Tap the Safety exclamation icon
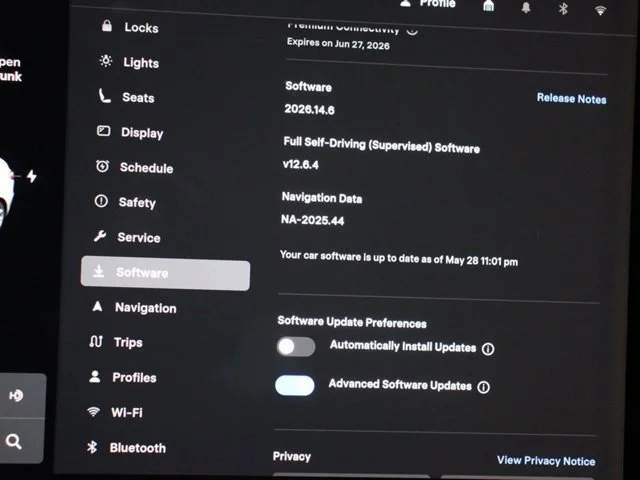The height and width of the screenshot is (480, 640). pyautogui.click(x=101, y=201)
